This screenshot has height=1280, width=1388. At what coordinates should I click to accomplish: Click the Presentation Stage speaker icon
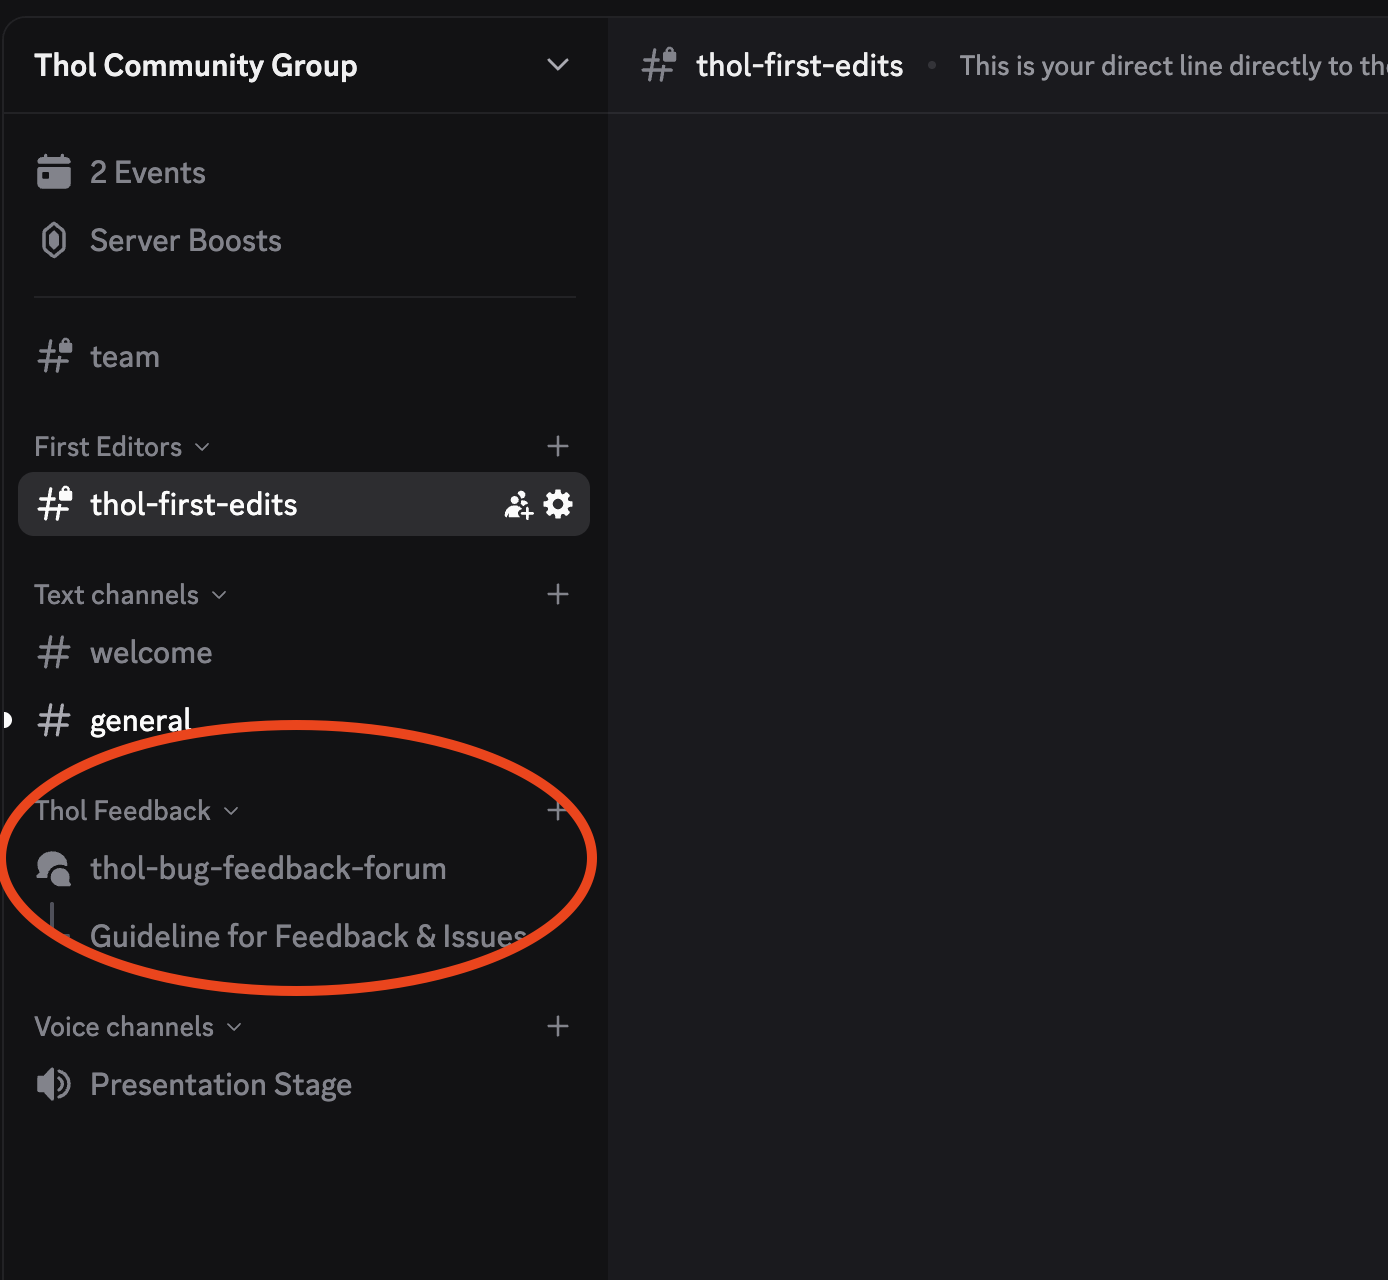pyautogui.click(x=54, y=1084)
